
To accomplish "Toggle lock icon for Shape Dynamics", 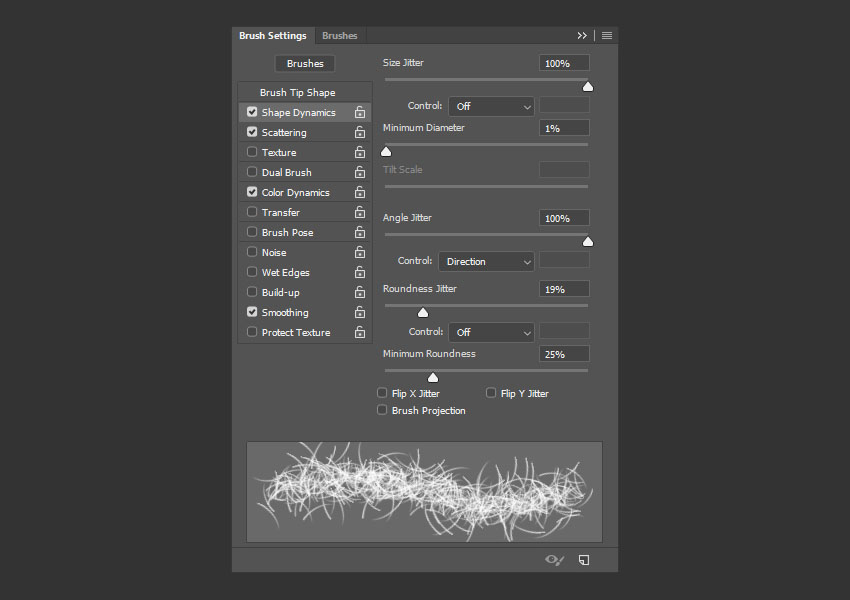I will click(x=360, y=112).
